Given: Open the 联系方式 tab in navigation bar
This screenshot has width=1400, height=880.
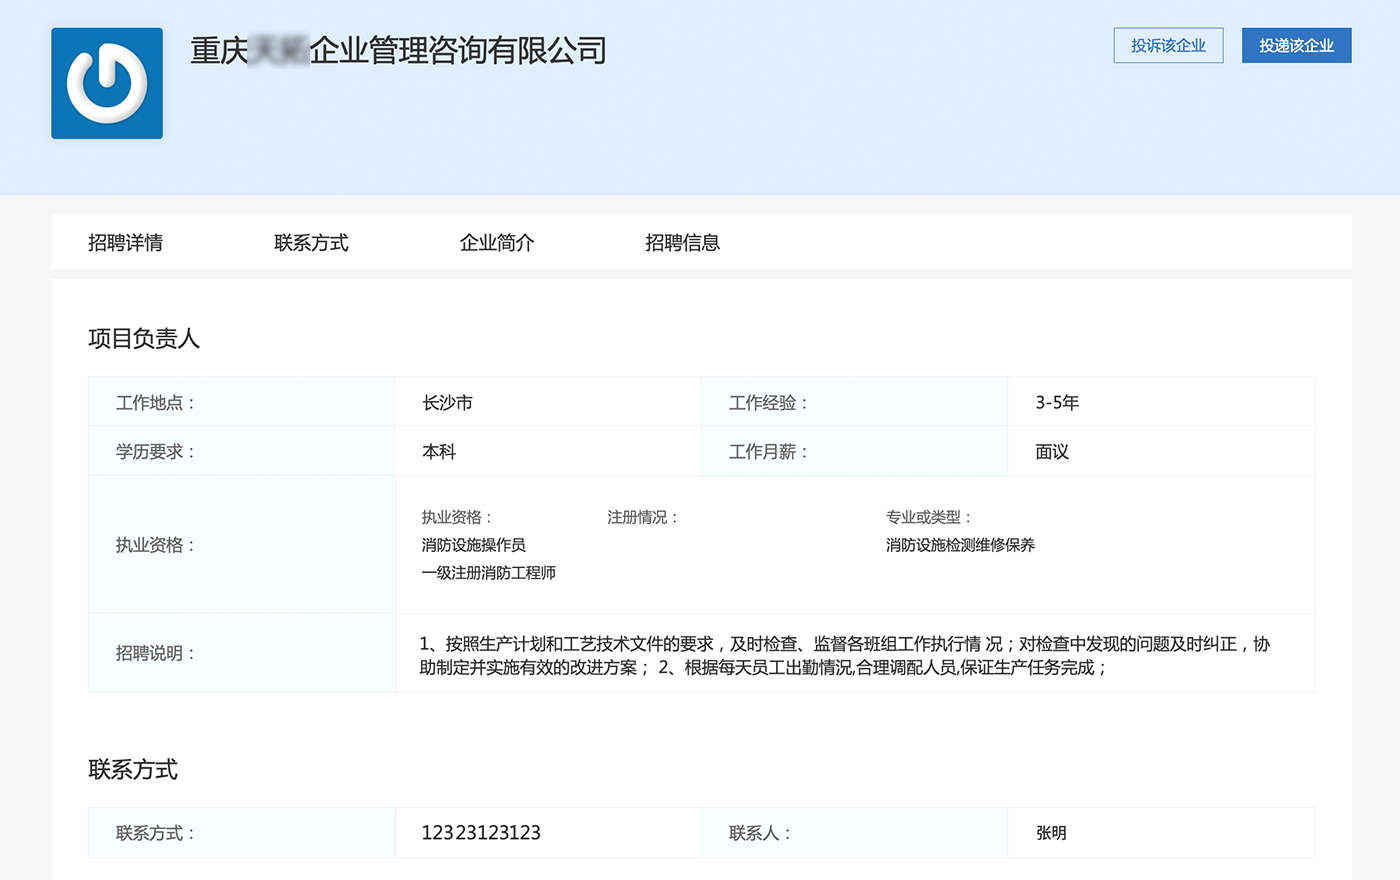Looking at the screenshot, I should (311, 243).
